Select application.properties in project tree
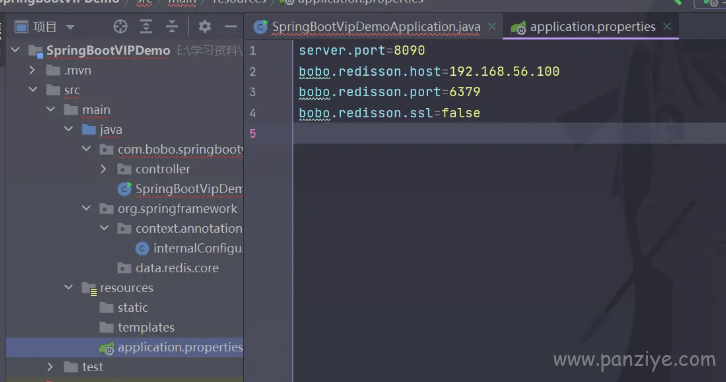Screen dimensions: 726x382 pyautogui.click(x=180, y=347)
